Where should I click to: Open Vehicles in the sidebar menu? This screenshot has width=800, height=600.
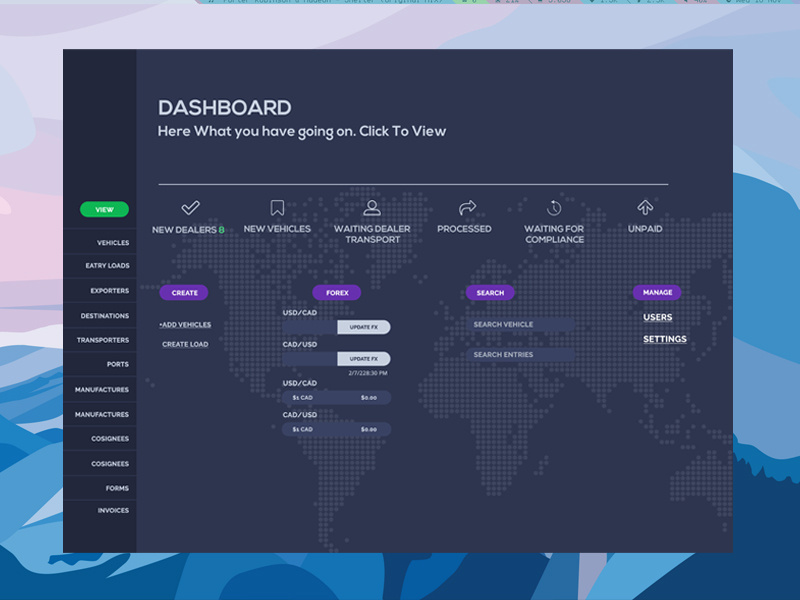pos(112,243)
